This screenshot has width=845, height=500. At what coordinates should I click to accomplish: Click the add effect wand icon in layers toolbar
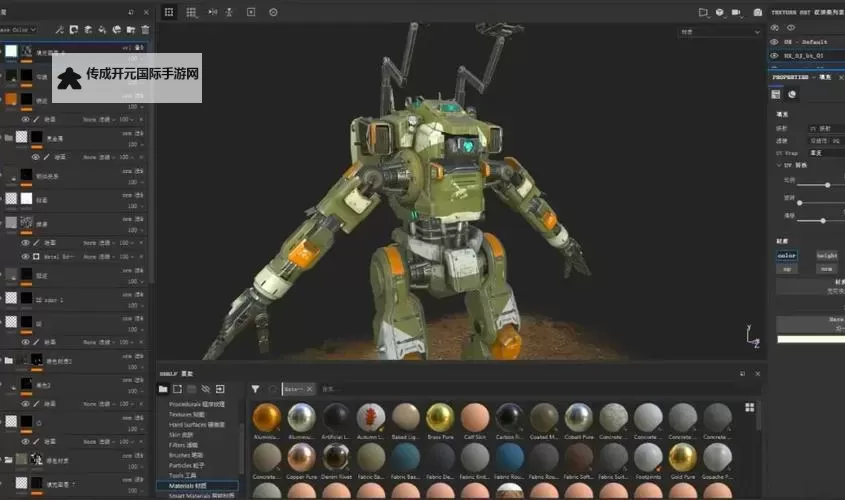point(59,30)
